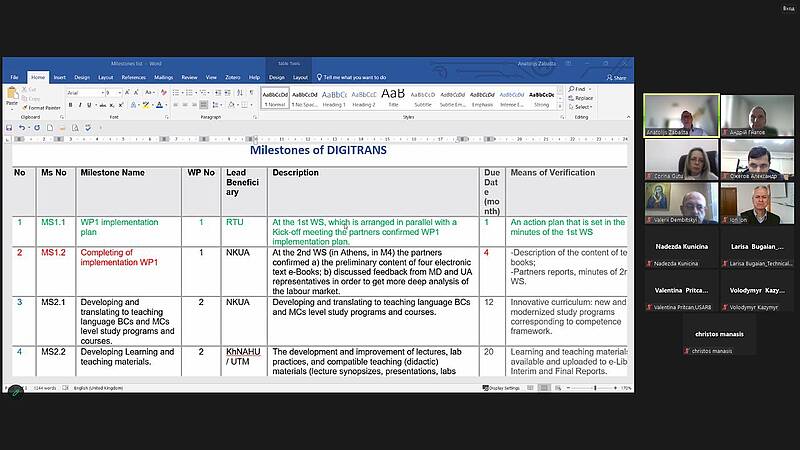Viewport: 800px width, 450px height.
Task: Click the Cut scissors command
Action: click(29, 89)
